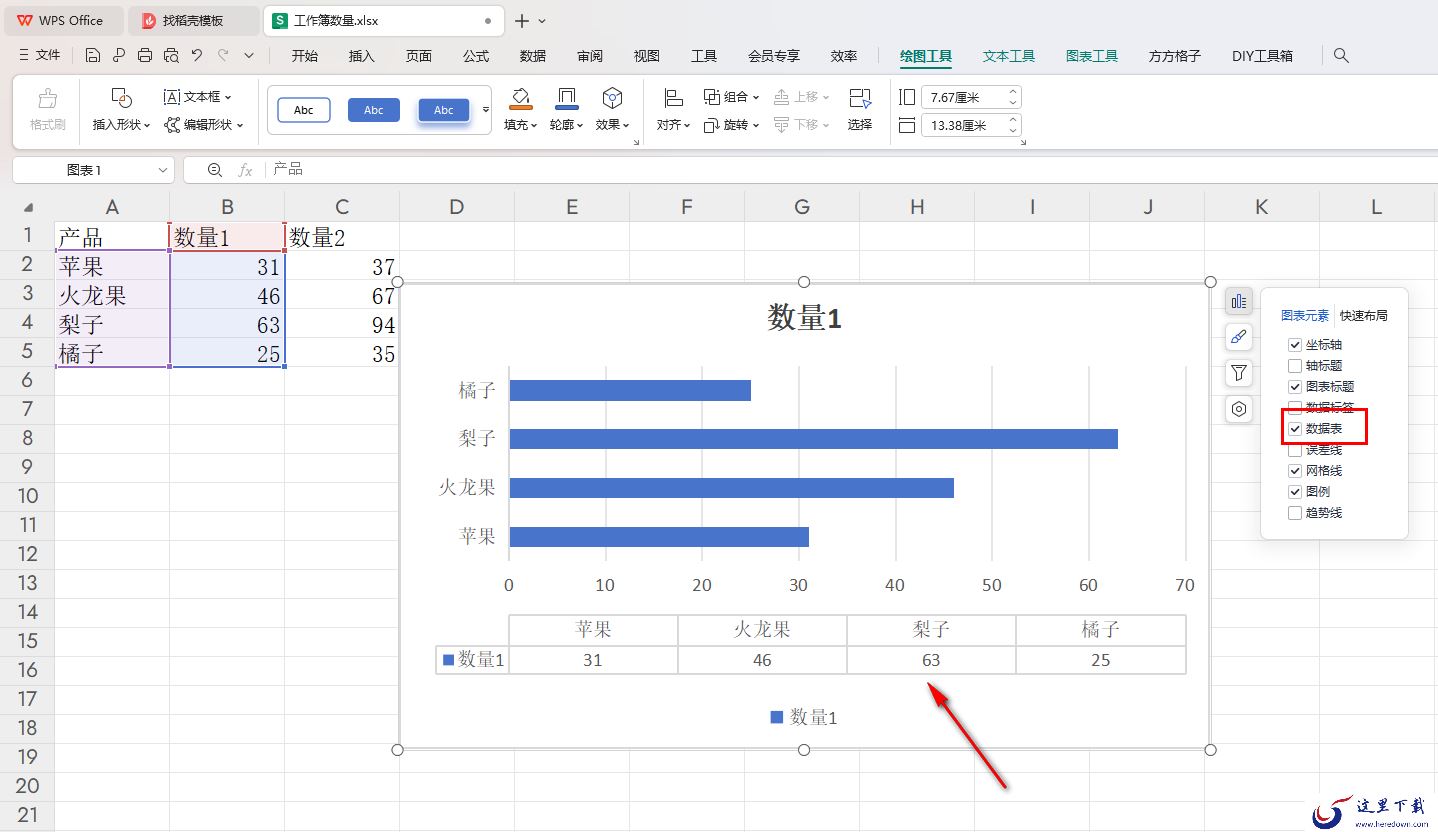
Task: Uncheck the 网格线 (Gridlines) checkbox
Action: pos(1295,471)
